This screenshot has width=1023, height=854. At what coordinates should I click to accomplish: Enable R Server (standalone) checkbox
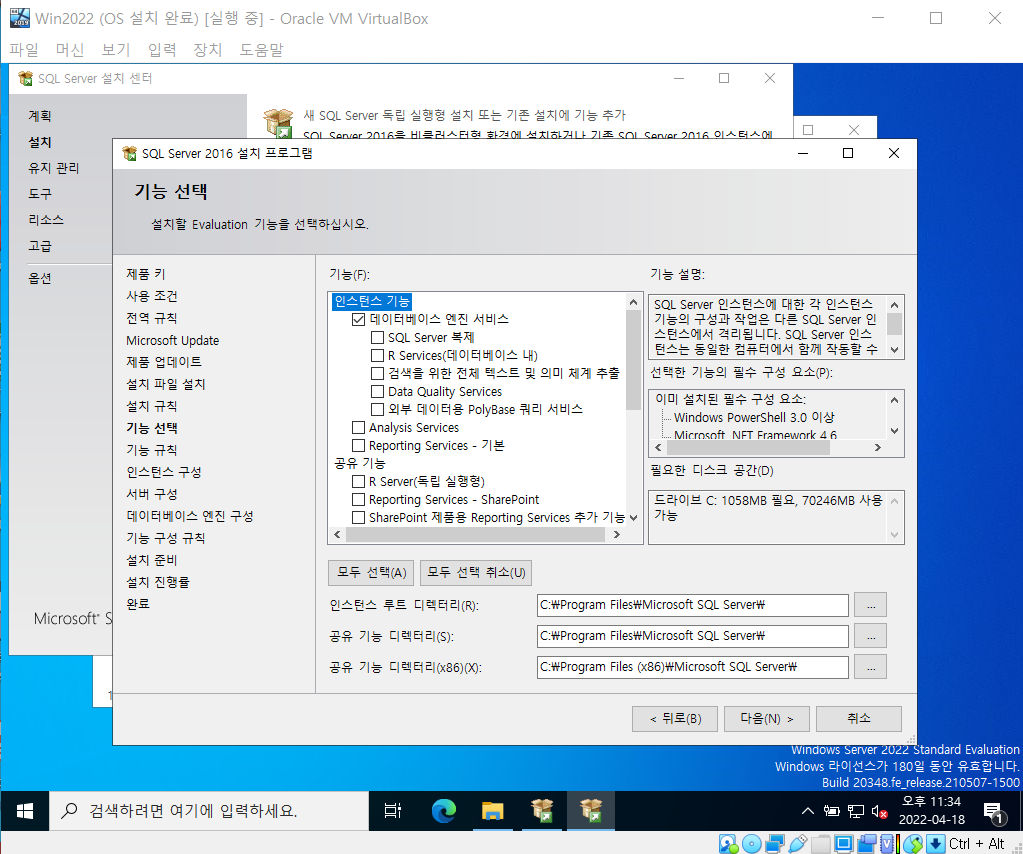click(x=358, y=481)
